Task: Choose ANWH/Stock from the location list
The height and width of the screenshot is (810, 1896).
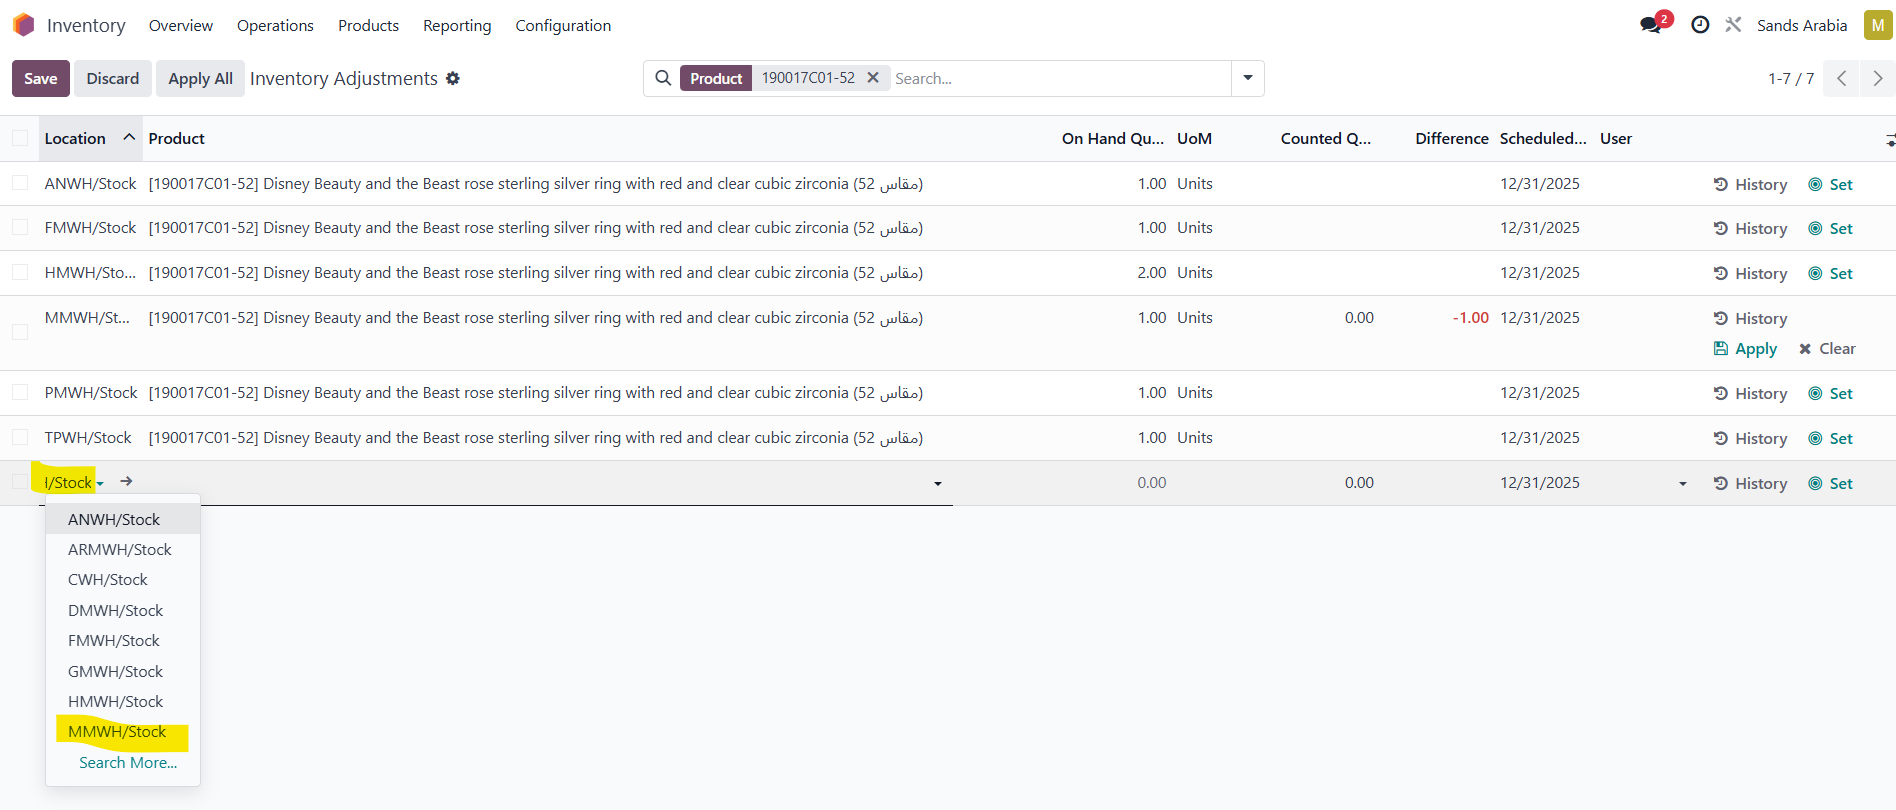Action: [x=123, y=519]
